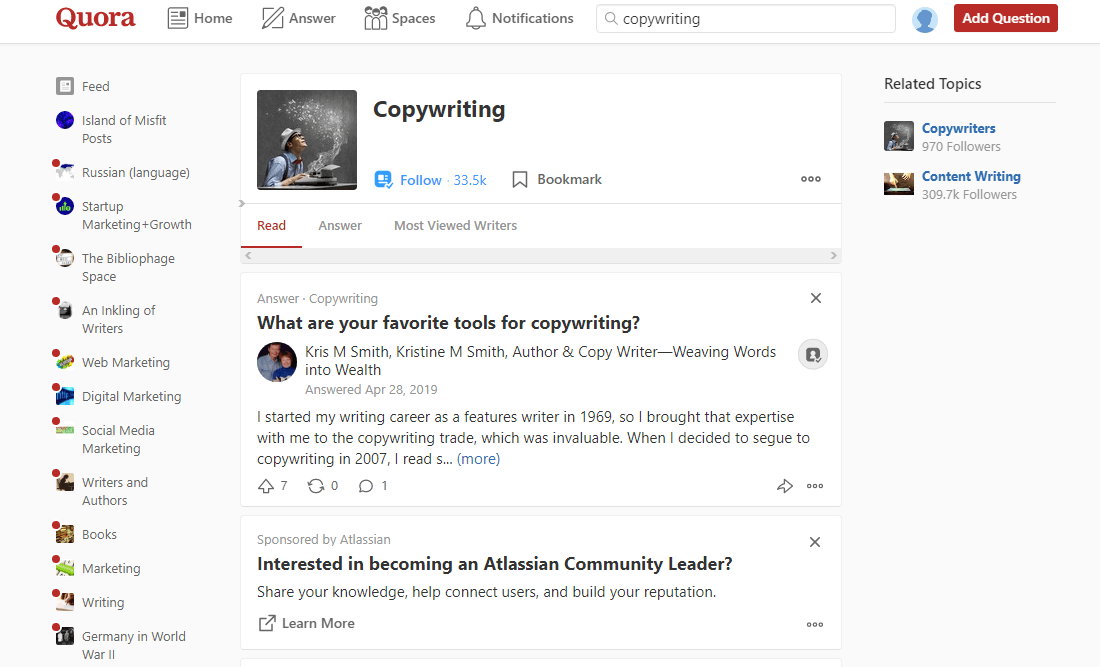Expand the answer with the (more) link
Image resolution: width=1100 pixels, height=667 pixels.
click(x=478, y=459)
